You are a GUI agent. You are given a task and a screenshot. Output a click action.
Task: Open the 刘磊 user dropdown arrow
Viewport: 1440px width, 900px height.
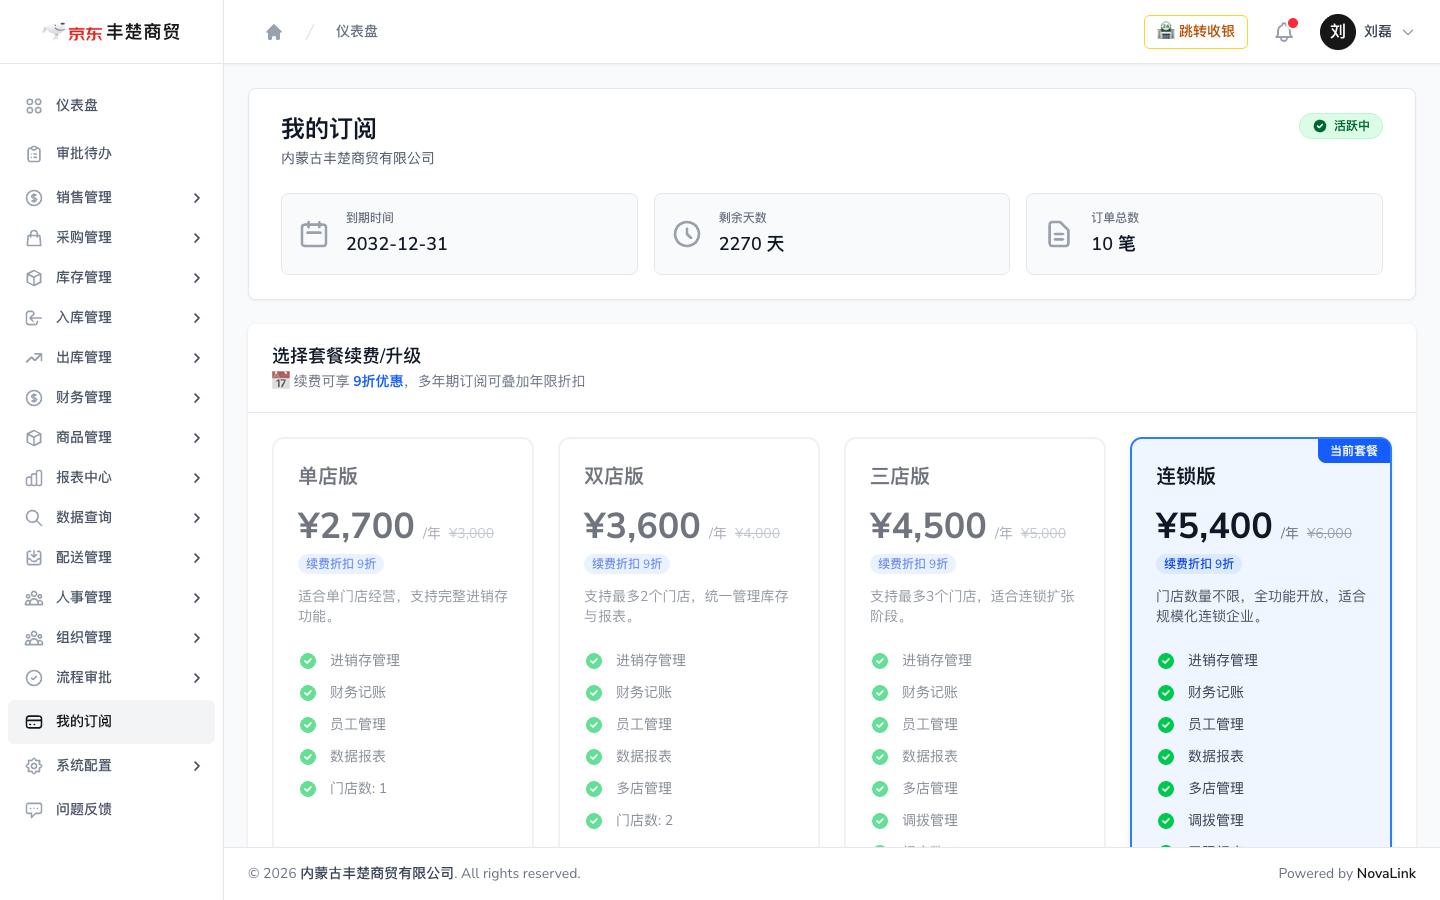pyautogui.click(x=1408, y=32)
